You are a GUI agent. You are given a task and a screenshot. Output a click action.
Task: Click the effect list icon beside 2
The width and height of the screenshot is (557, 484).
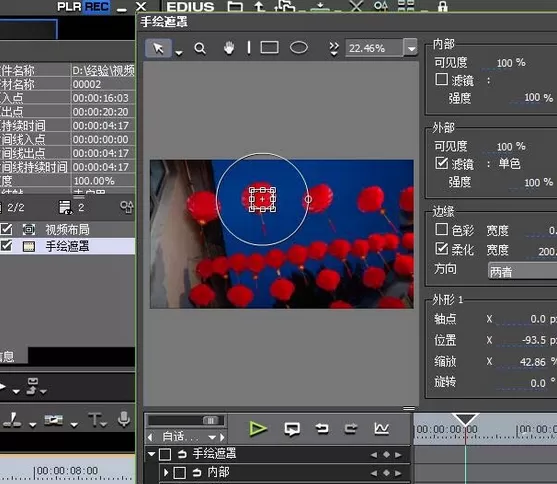click(x=65, y=208)
